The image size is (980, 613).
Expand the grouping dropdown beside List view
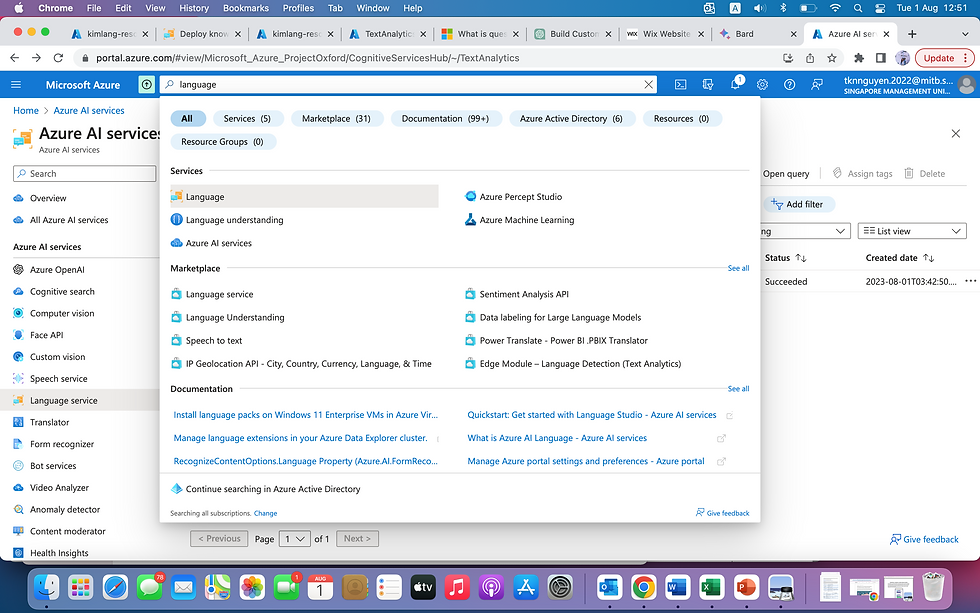pos(806,231)
